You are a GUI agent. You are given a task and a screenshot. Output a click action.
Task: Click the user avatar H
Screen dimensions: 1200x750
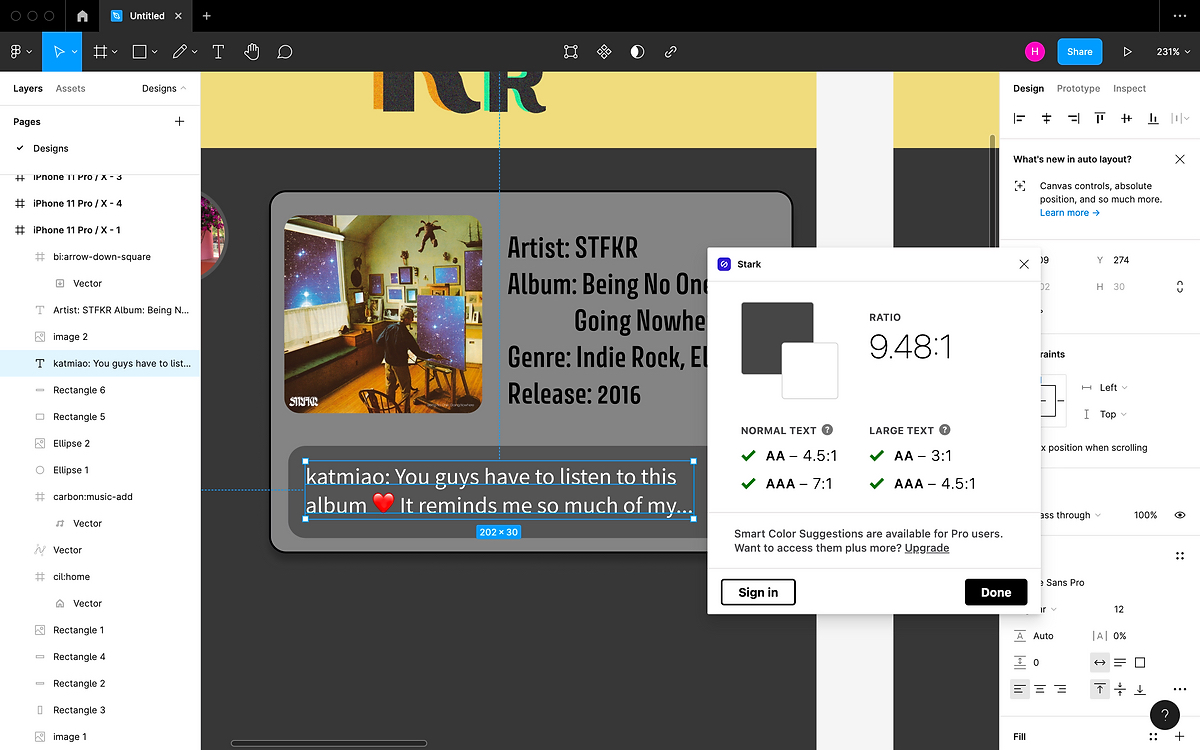[x=1035, y=52]
